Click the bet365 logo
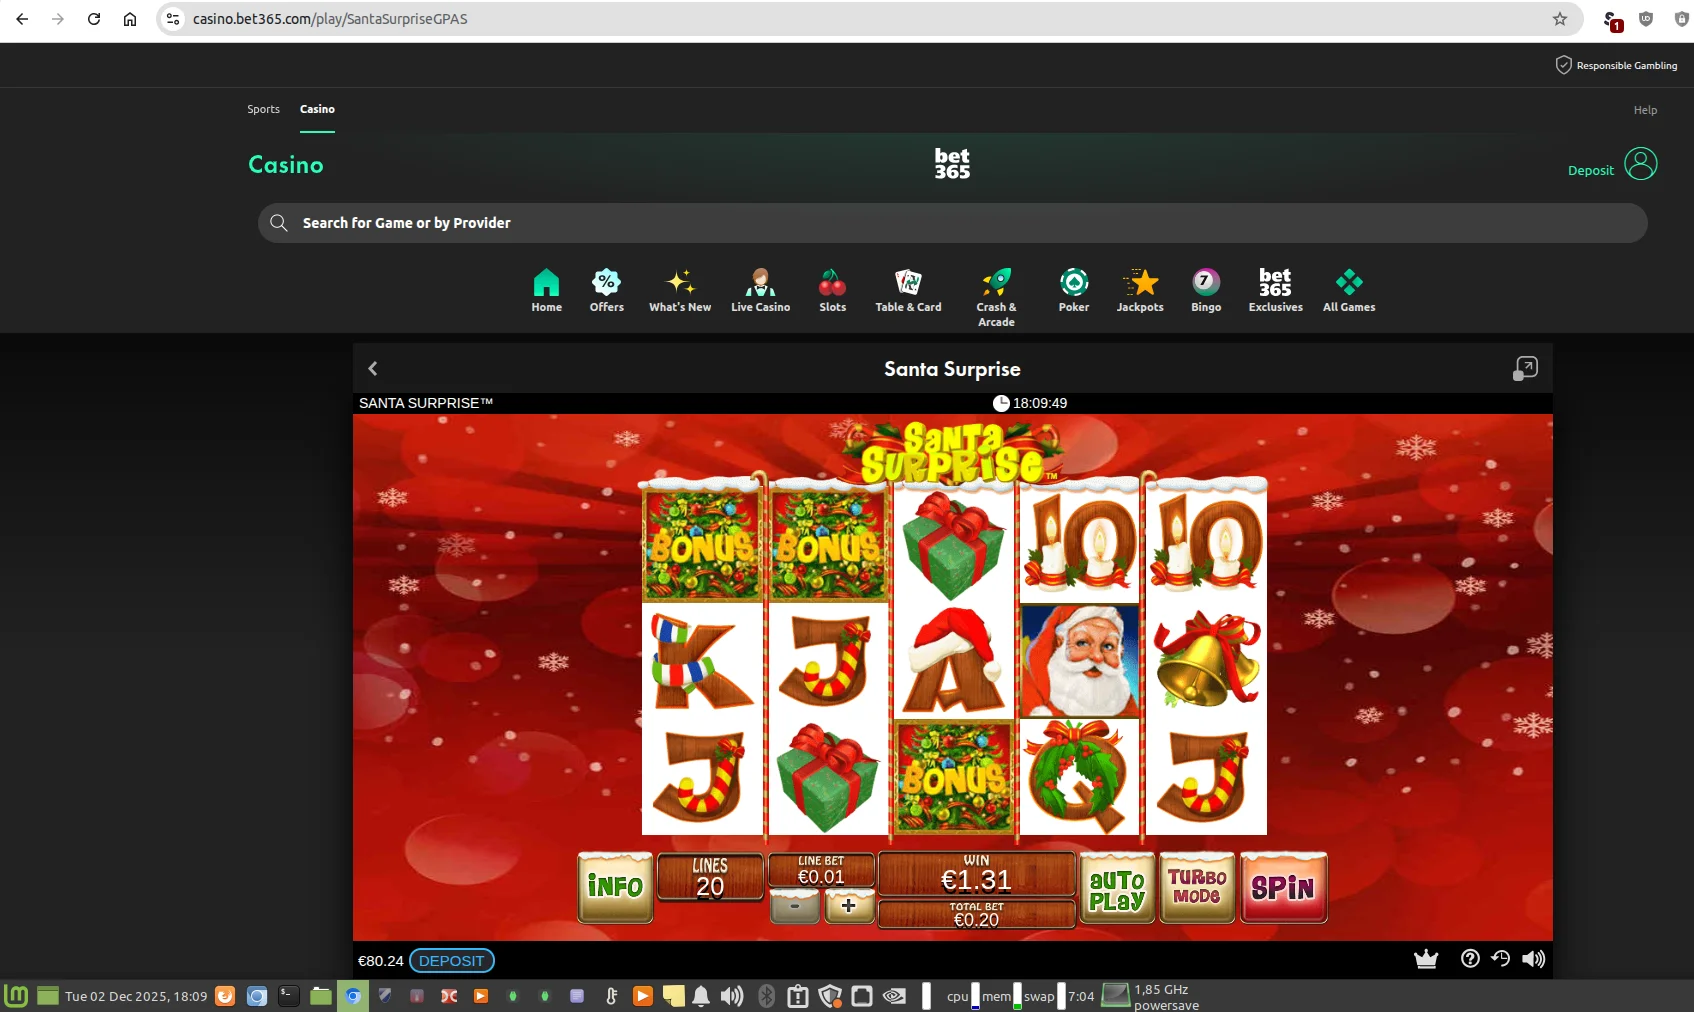Image resolution: width=1694 pixels, height=1012 pixels. click(x=952, y=163)
